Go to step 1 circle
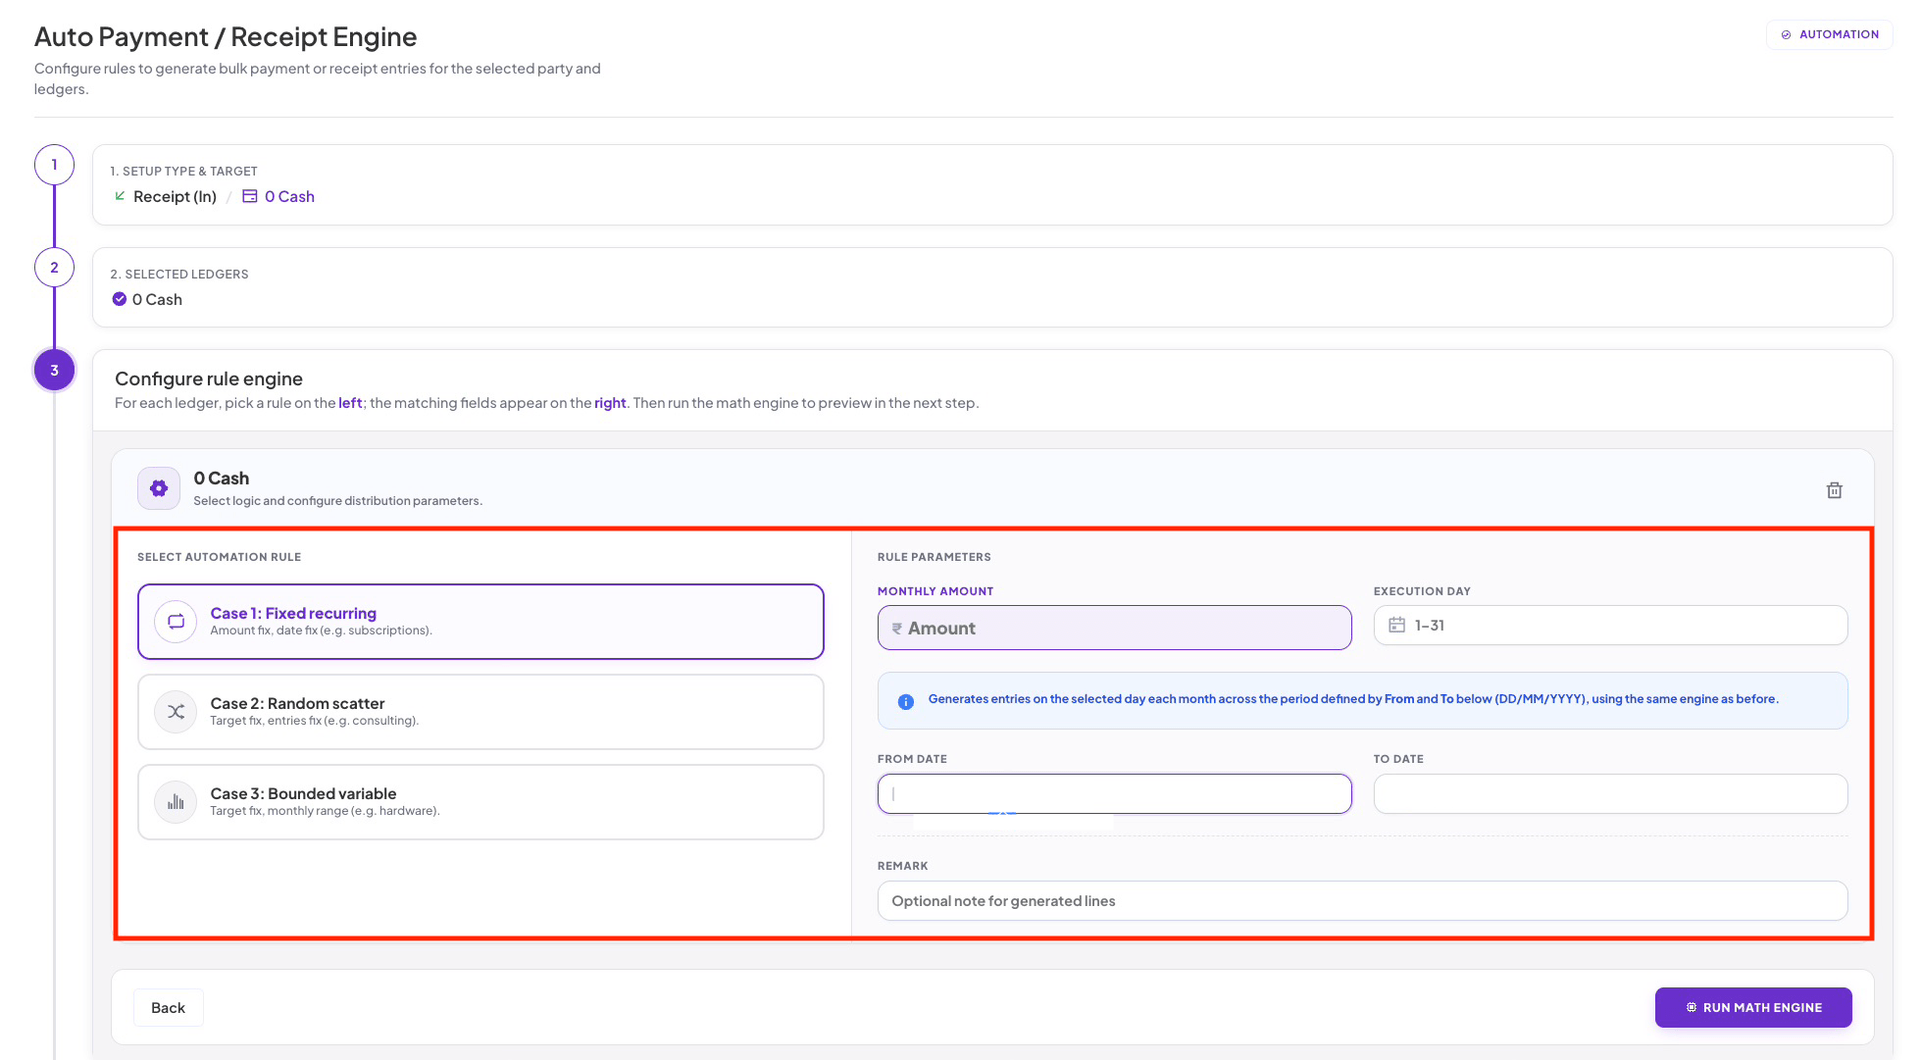 (x=54, y=165)
